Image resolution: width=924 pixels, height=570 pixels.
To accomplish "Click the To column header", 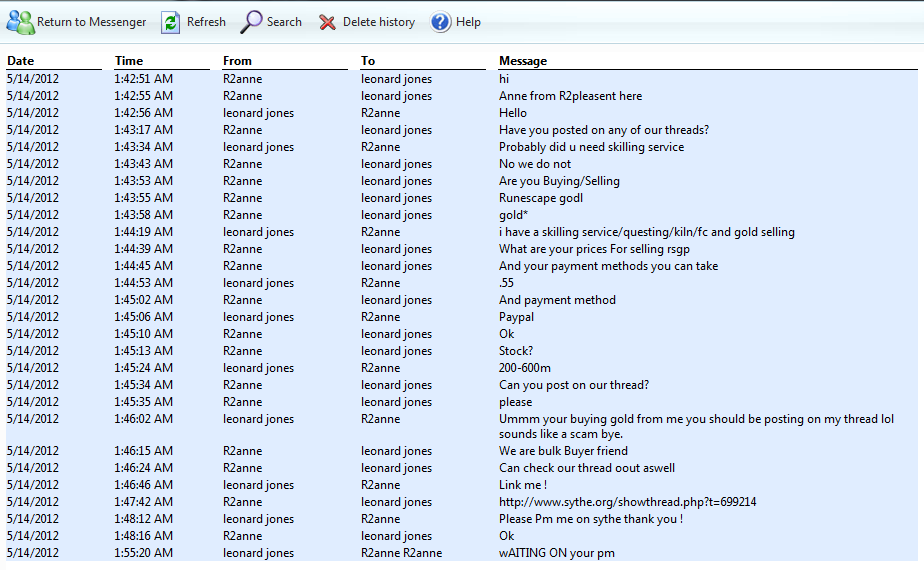I will [368, 61].
